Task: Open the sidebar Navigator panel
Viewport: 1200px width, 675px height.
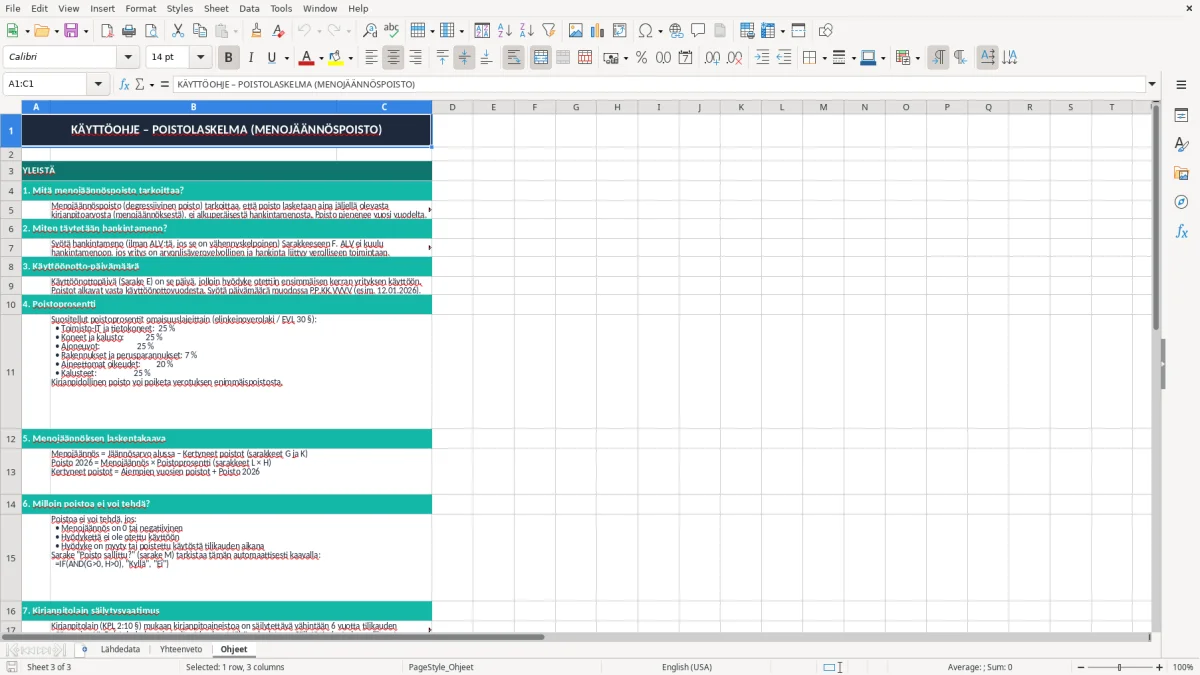Action: coord(1181,202)
